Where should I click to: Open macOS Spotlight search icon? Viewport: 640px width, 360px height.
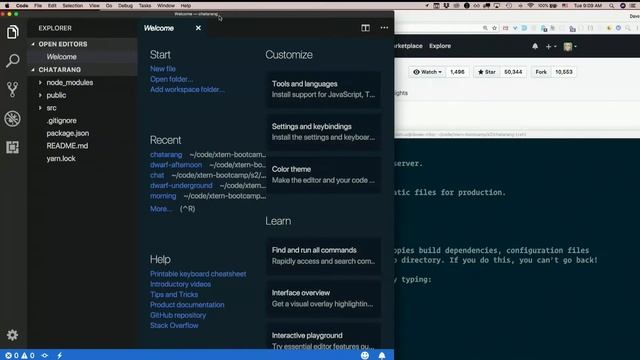(x=611, y=6)
